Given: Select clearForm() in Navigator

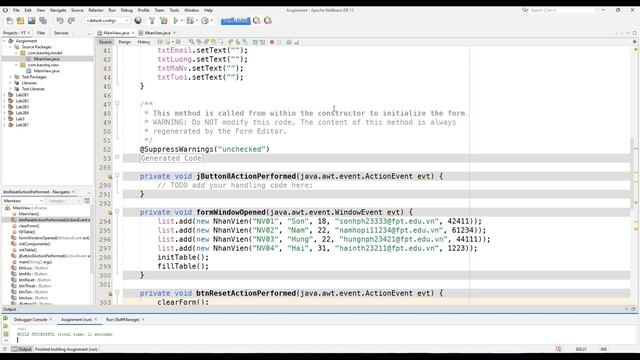Looking at the screenshot, I should click(x=29, y=226).
